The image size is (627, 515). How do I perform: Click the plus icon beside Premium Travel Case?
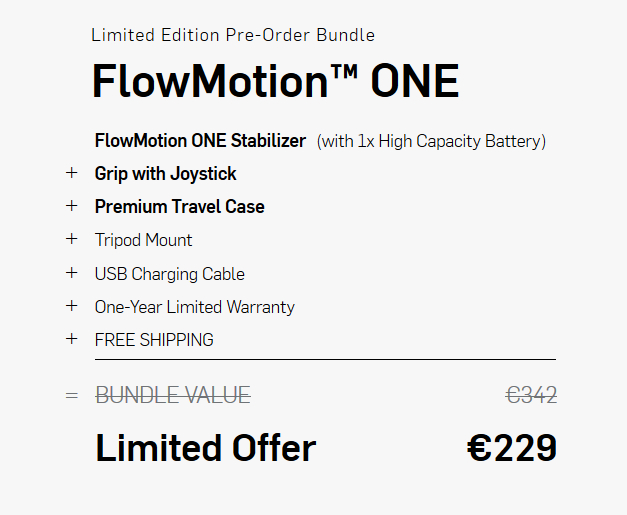tap(71, 206)
